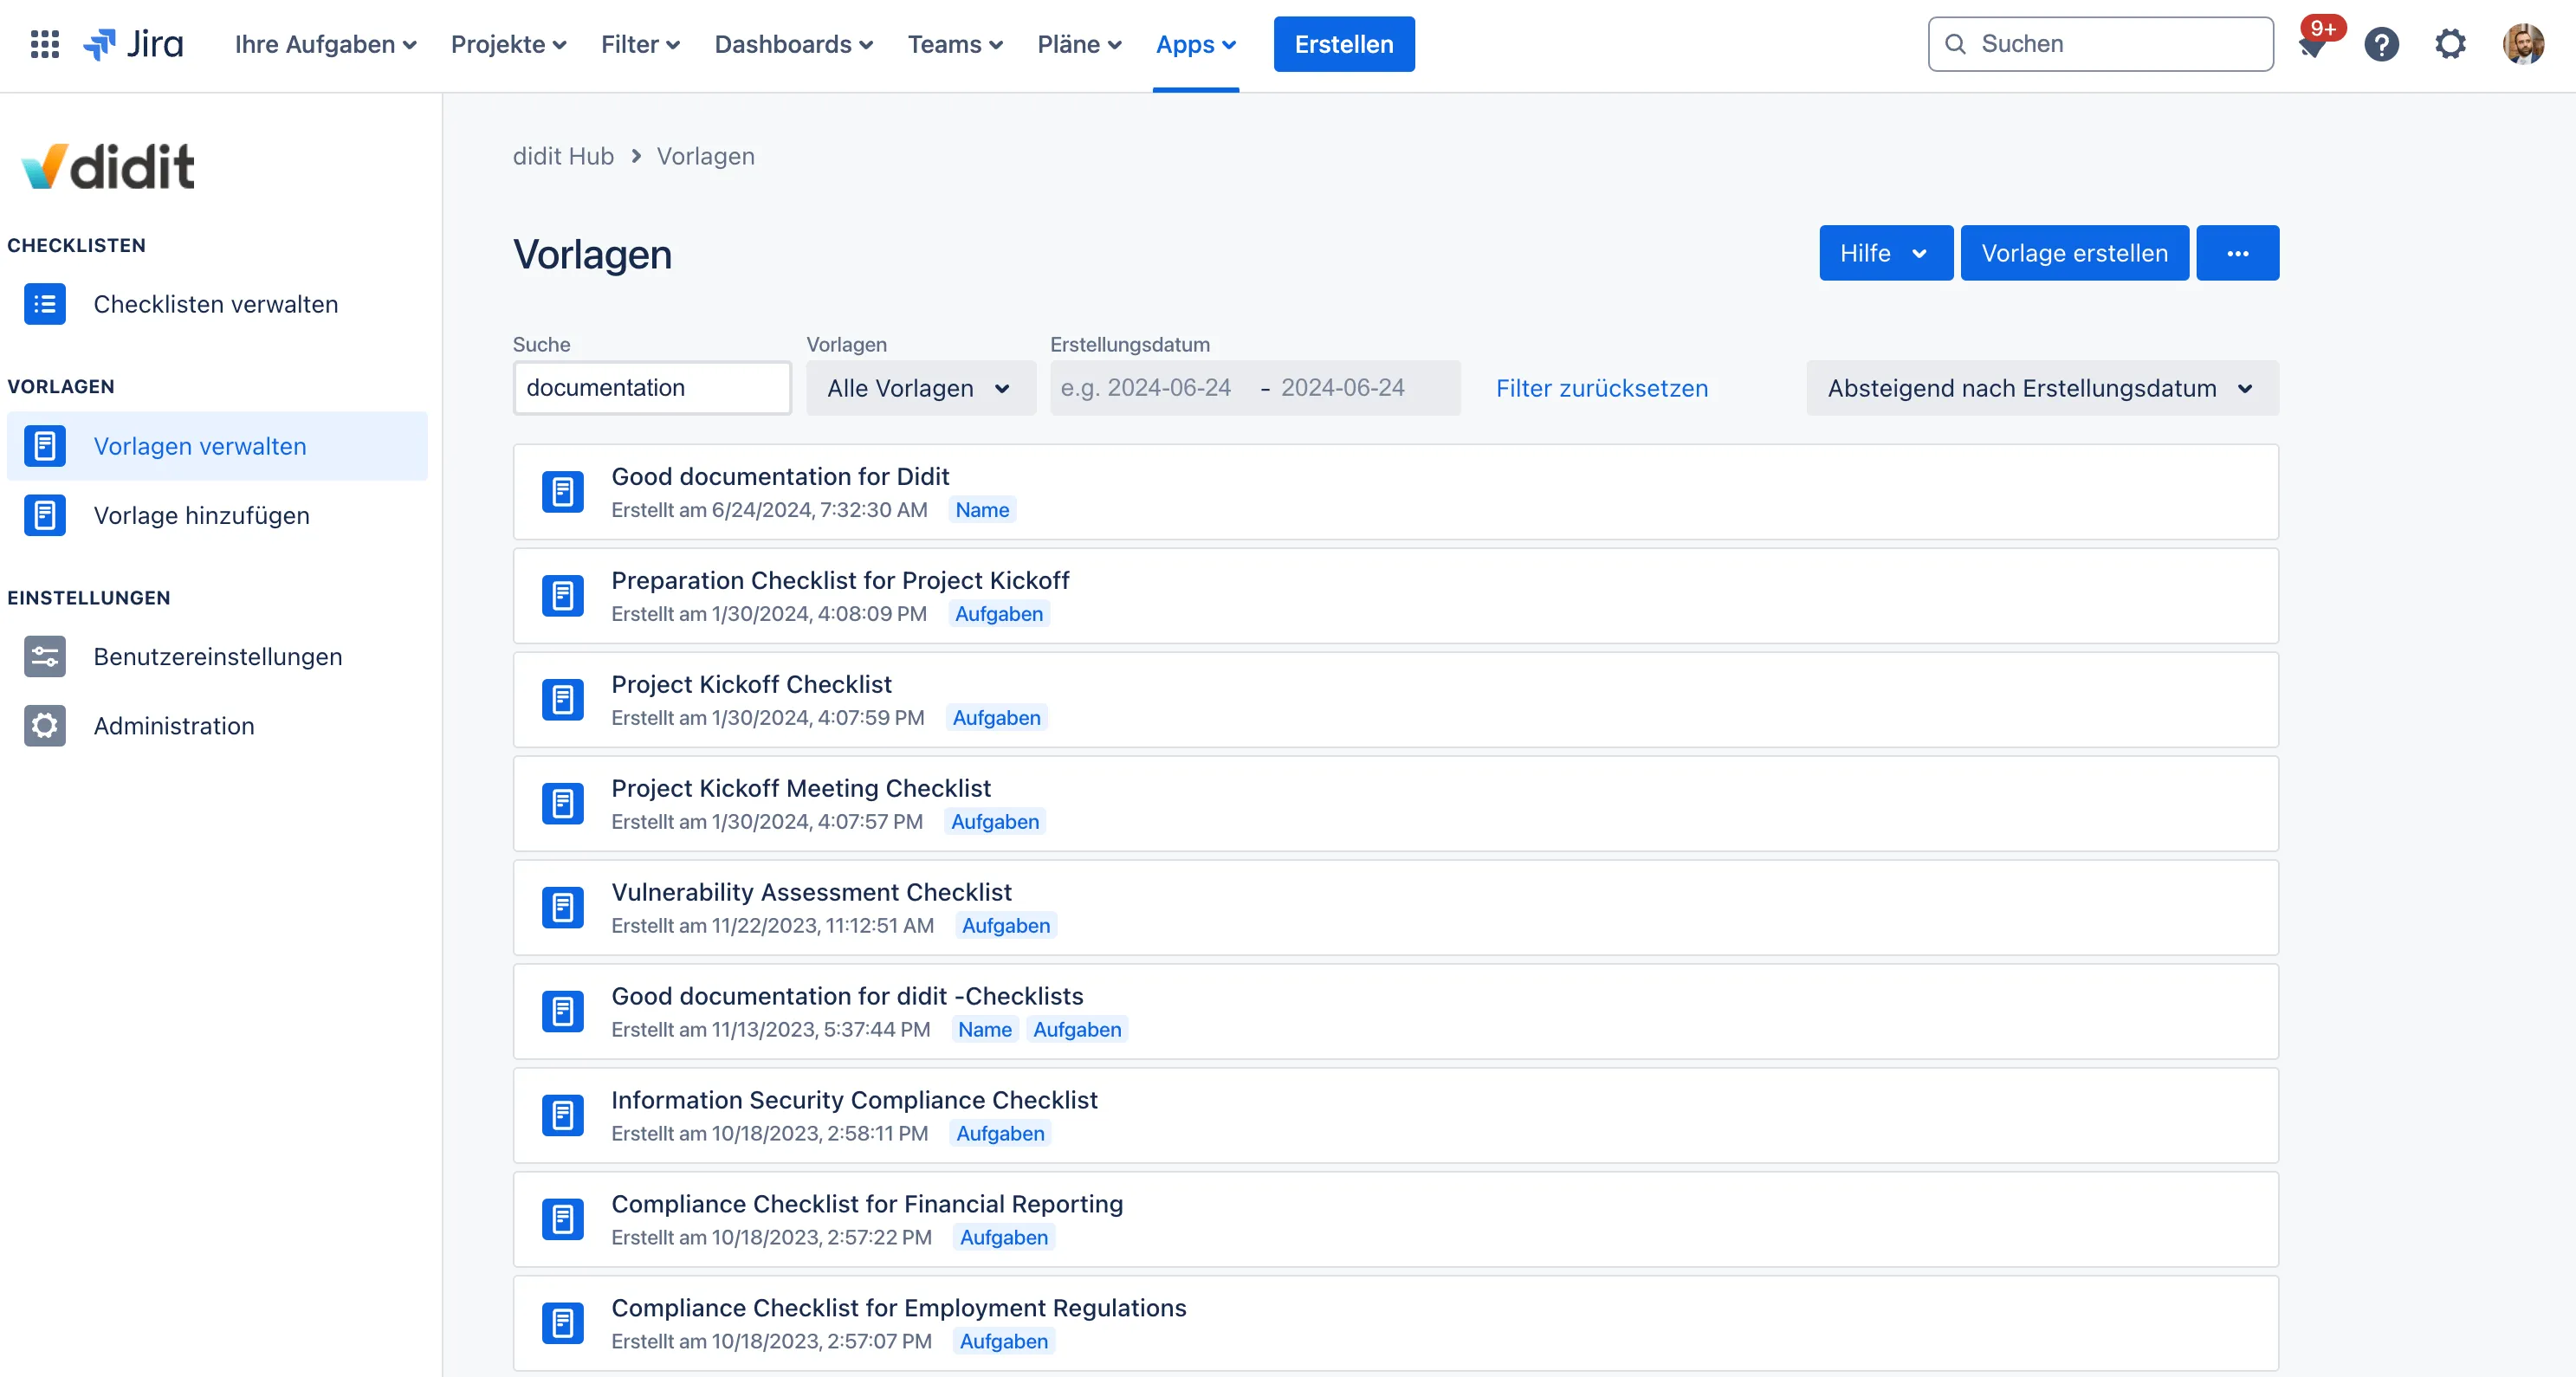
Task: Expand the Dashboards menu
Action: [794, 44]
